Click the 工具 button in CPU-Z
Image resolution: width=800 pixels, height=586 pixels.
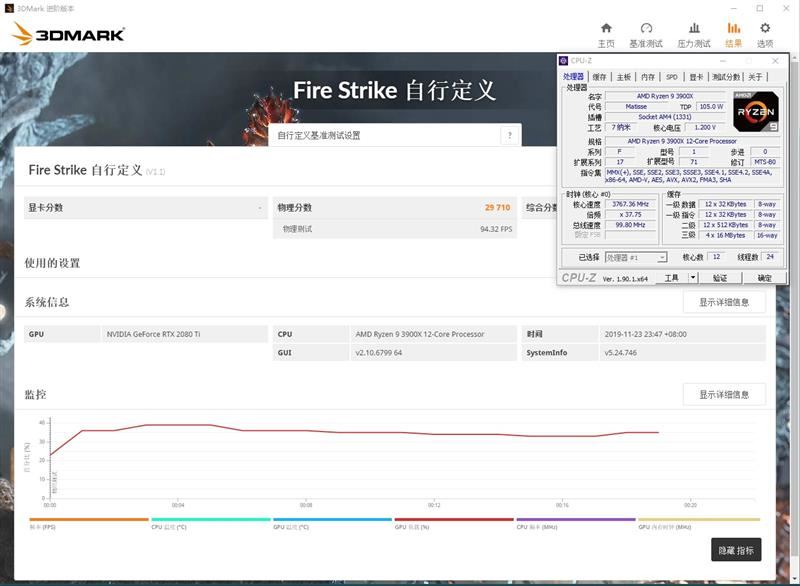(671, 277)
